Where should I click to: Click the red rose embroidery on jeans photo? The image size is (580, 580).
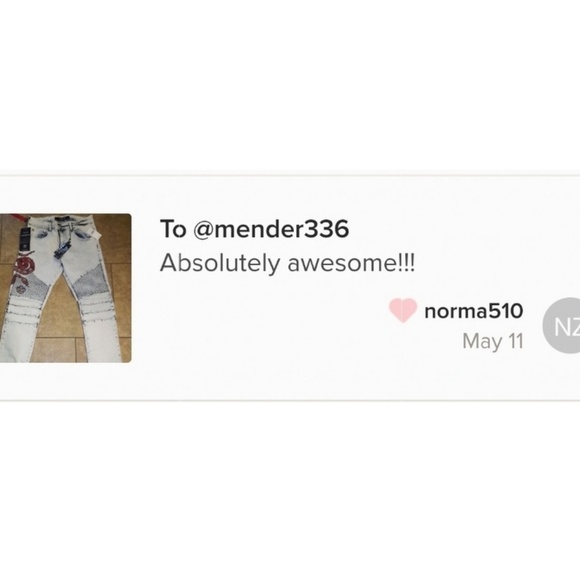click(23, 267)
